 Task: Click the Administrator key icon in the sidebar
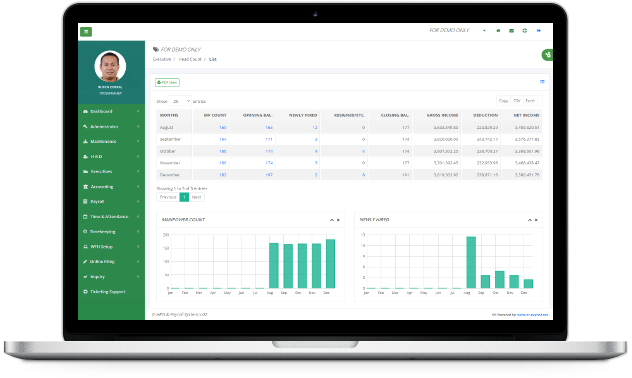[85, 127]
